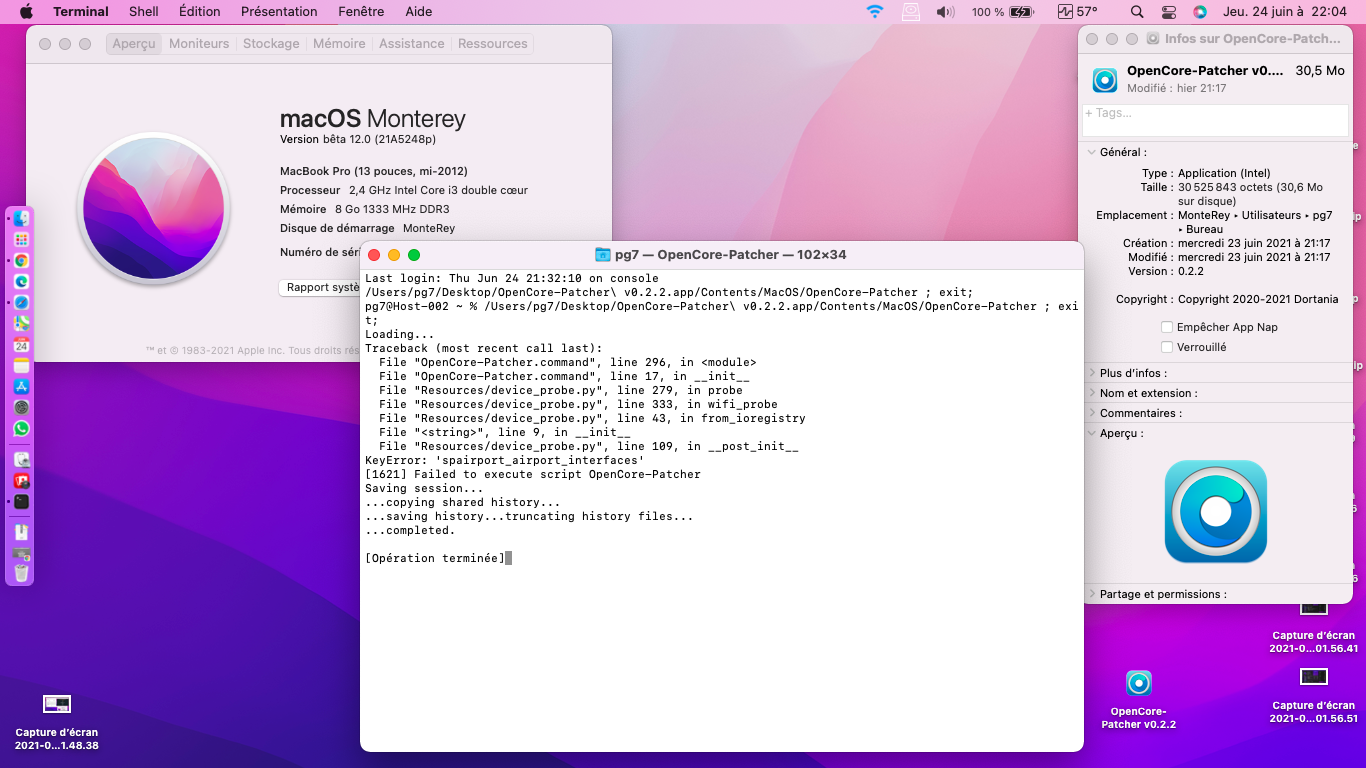This screenshot has height=768, width=1366.
Task: Open the Édition menu
Action: (200, 12)
